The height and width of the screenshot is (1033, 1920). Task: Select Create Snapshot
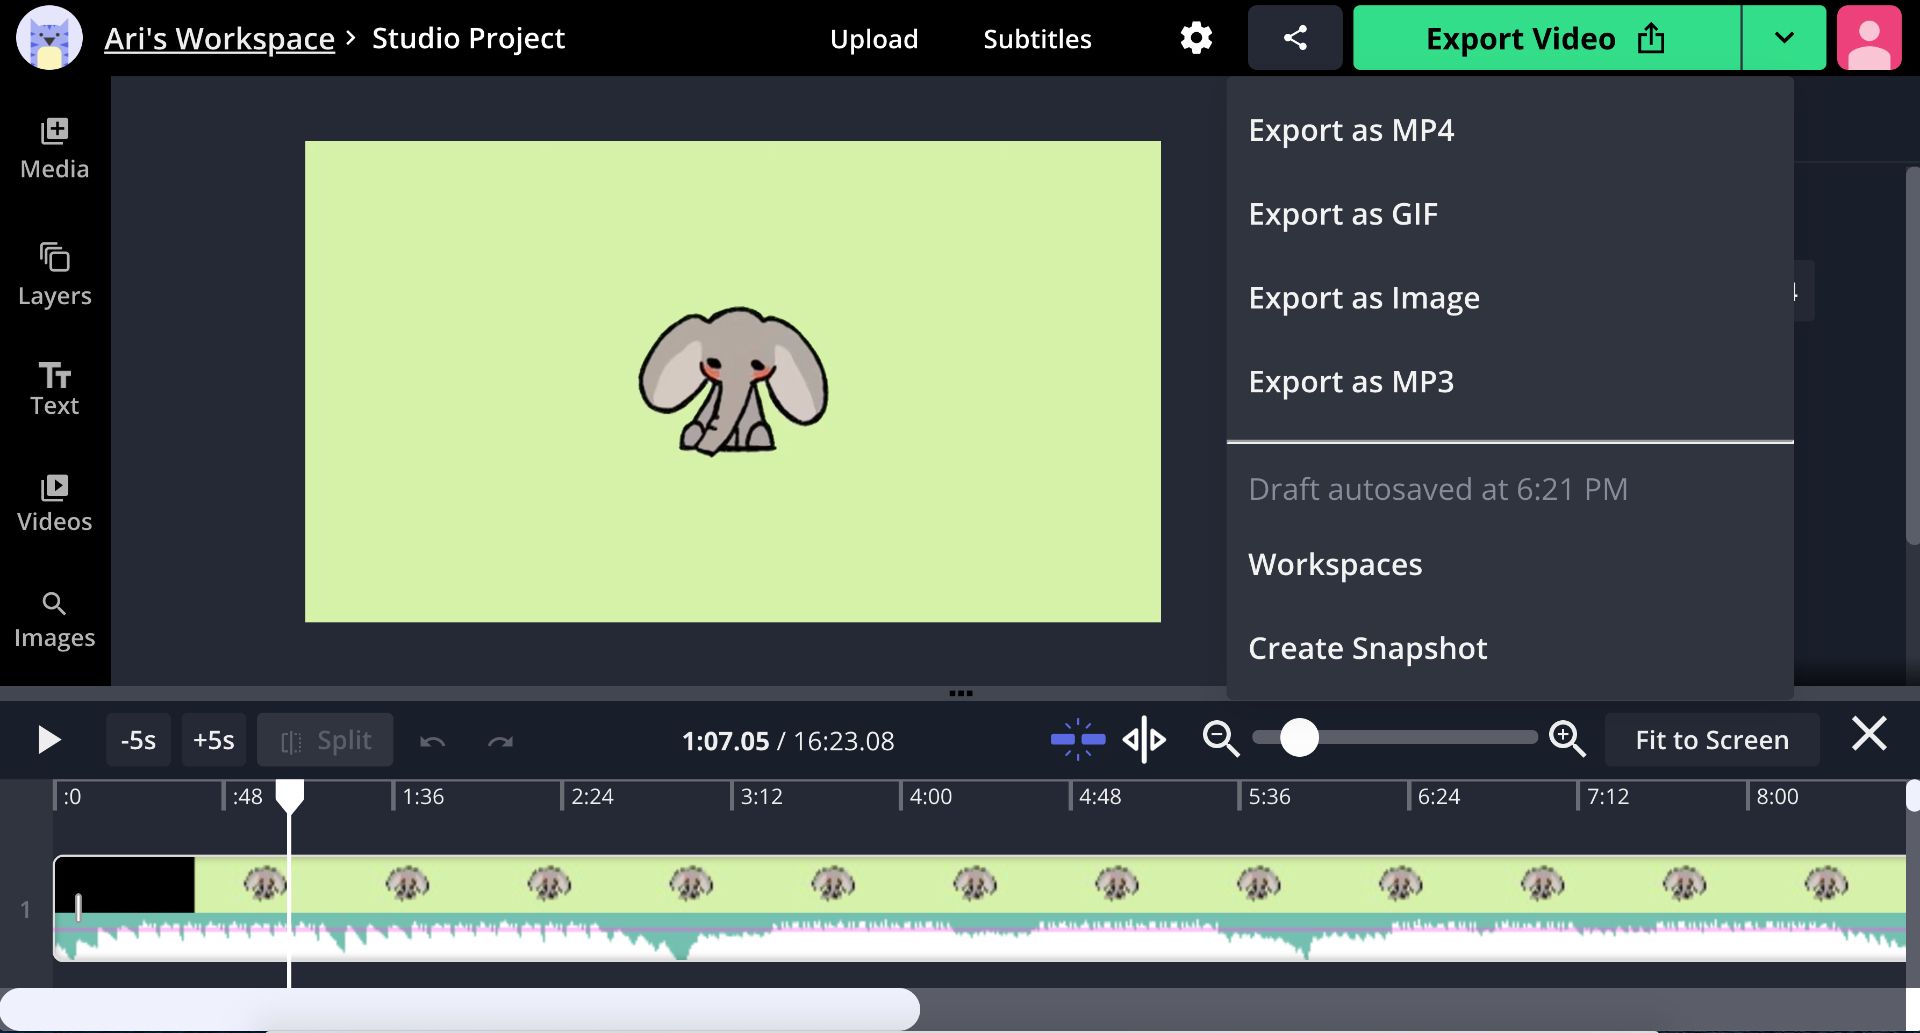[x=1367, y=648]
